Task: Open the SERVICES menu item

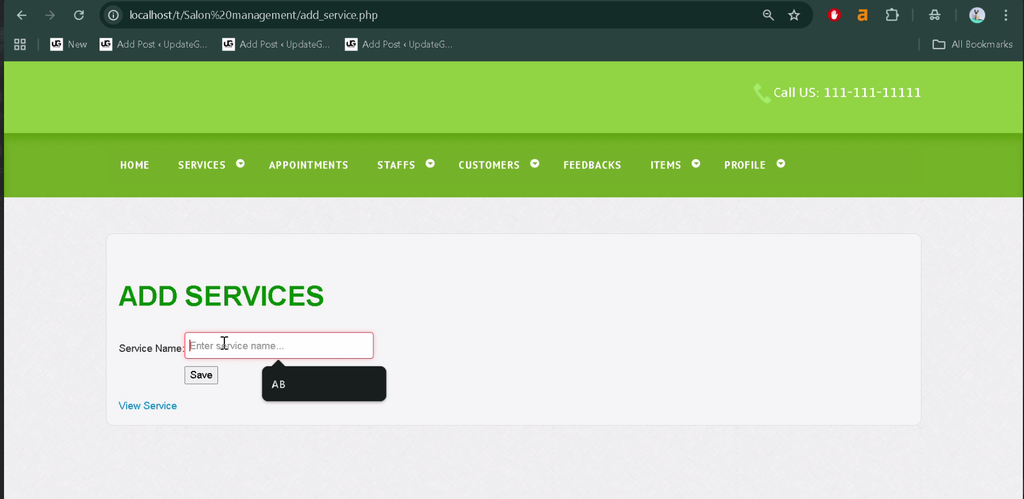Action: 202,165
